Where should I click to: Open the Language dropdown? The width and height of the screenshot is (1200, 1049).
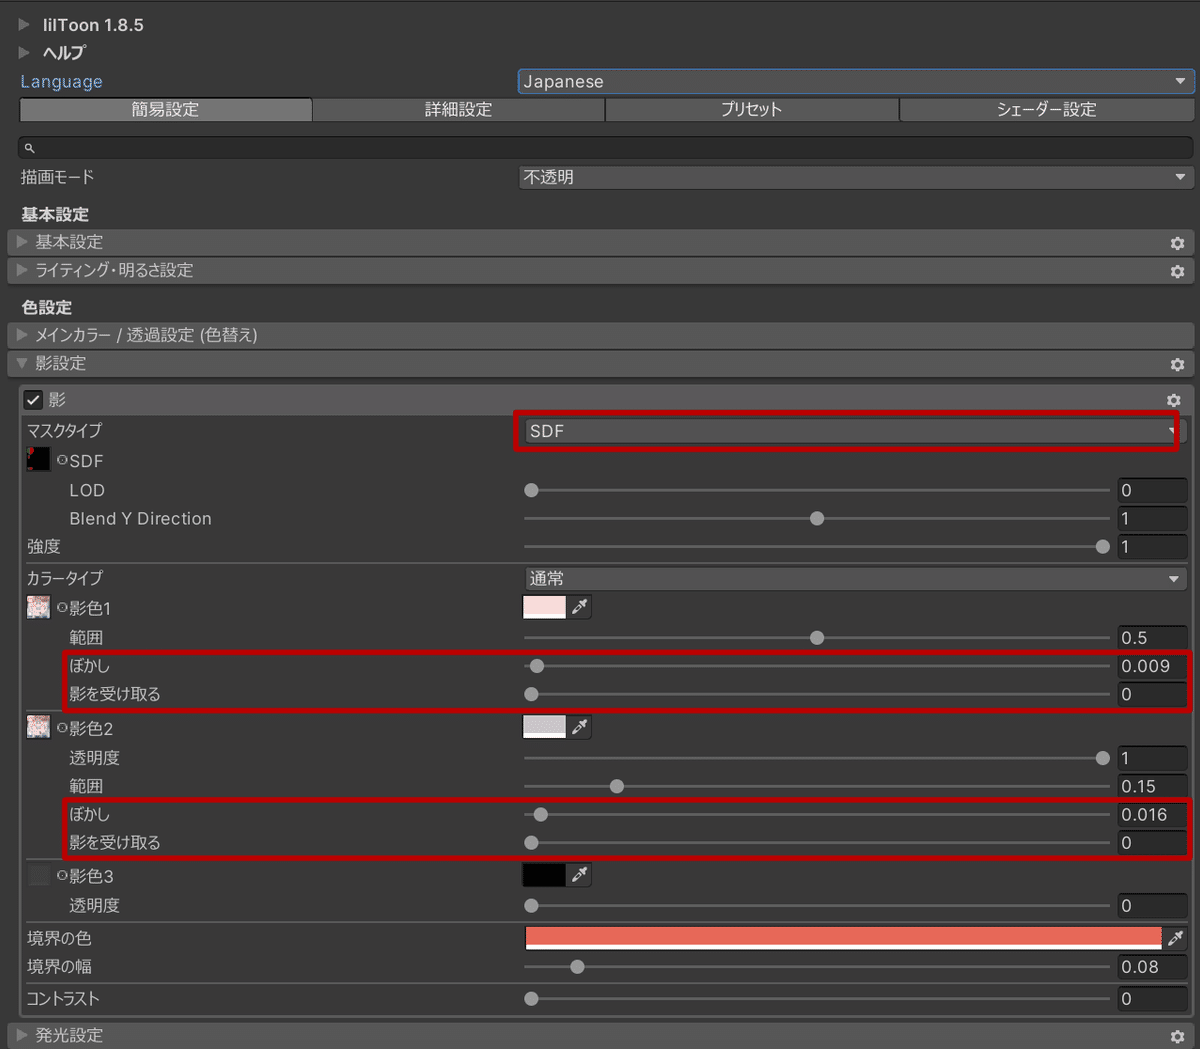[x=856, y=82]
